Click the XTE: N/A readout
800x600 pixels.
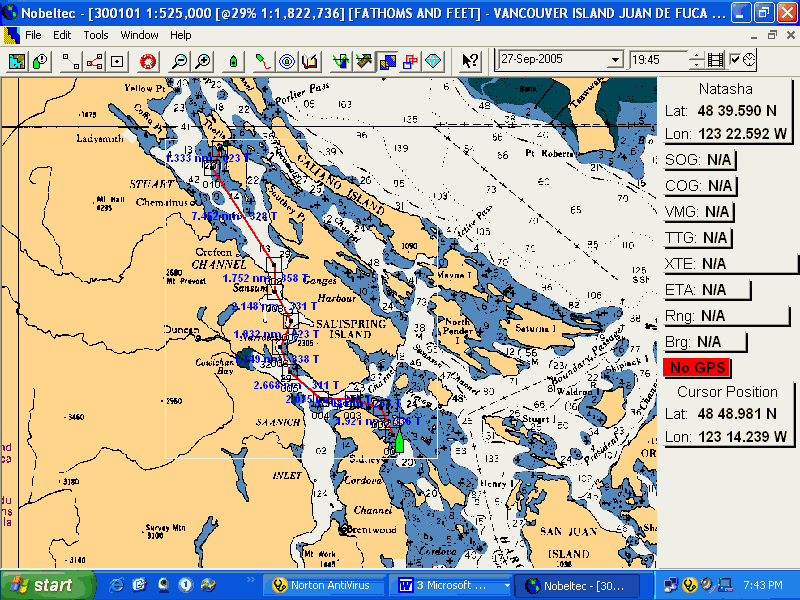[731, 264]
